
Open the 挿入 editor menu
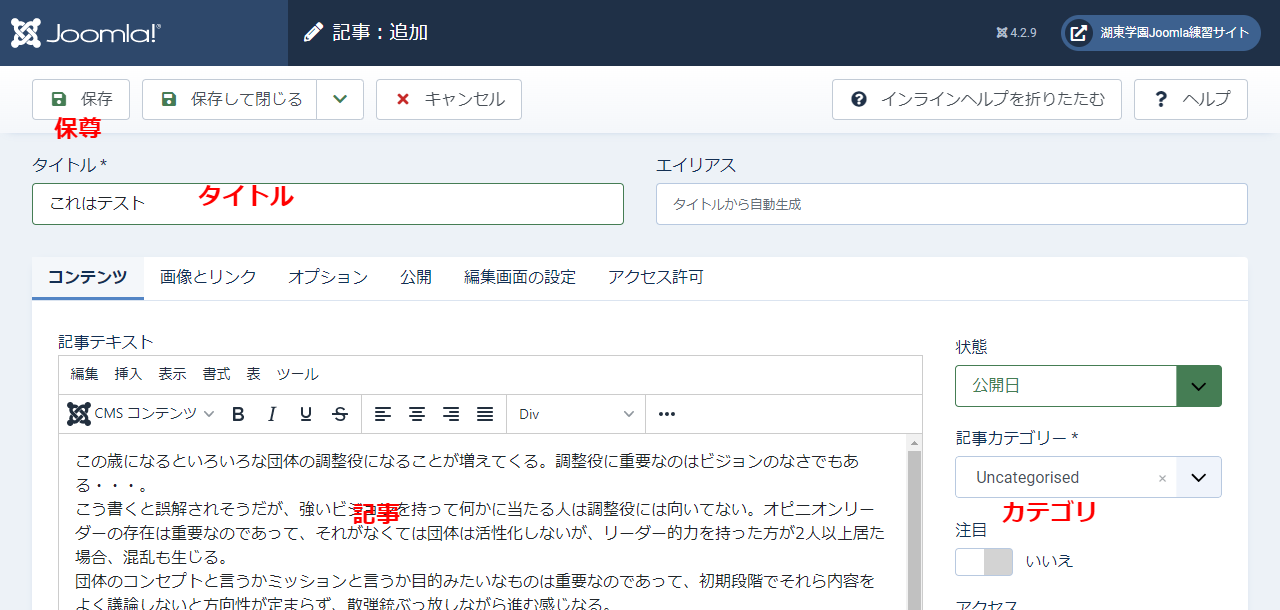click(128, 374)
